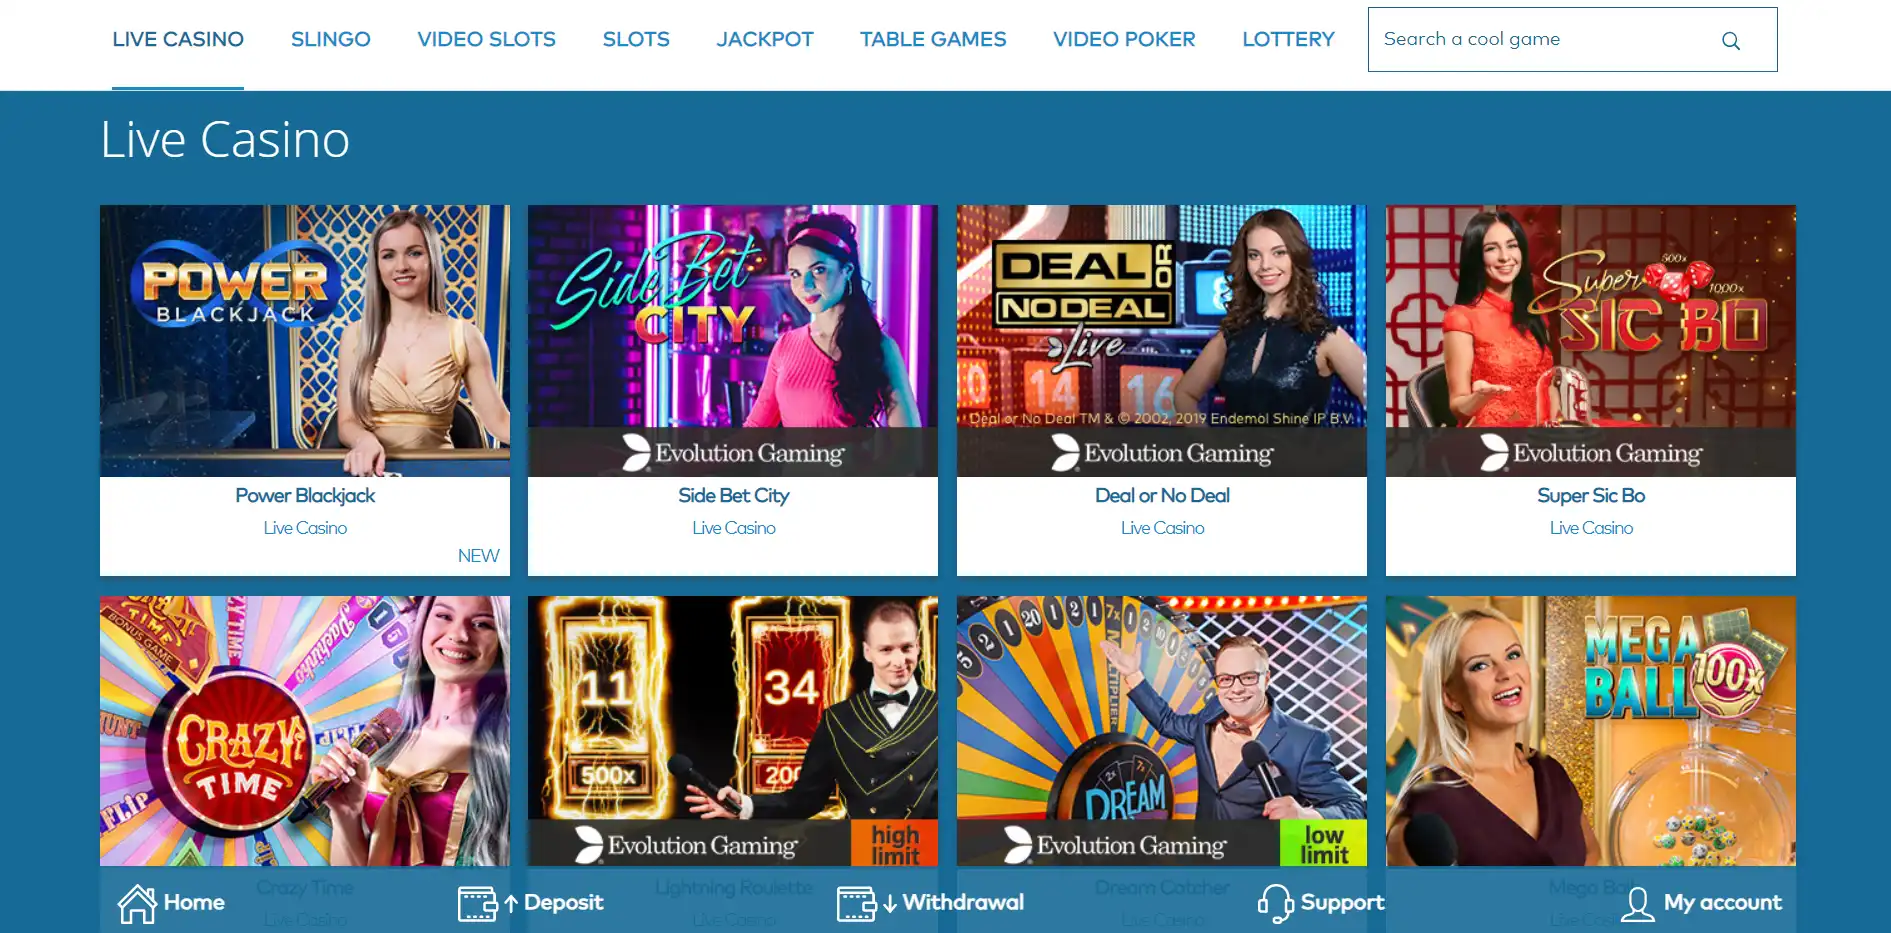This screenshot has width=1891, height=933.
Task: Focus the 'Search a cool game' field
Action: tap(1572, 40)
